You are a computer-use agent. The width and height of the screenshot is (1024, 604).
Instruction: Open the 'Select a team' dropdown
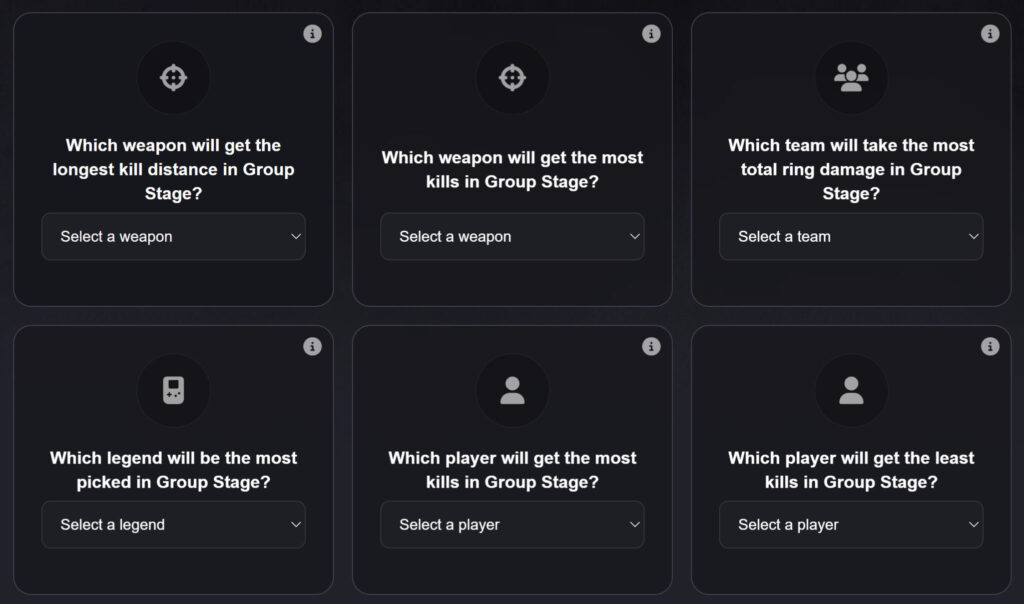pos(851,237)
